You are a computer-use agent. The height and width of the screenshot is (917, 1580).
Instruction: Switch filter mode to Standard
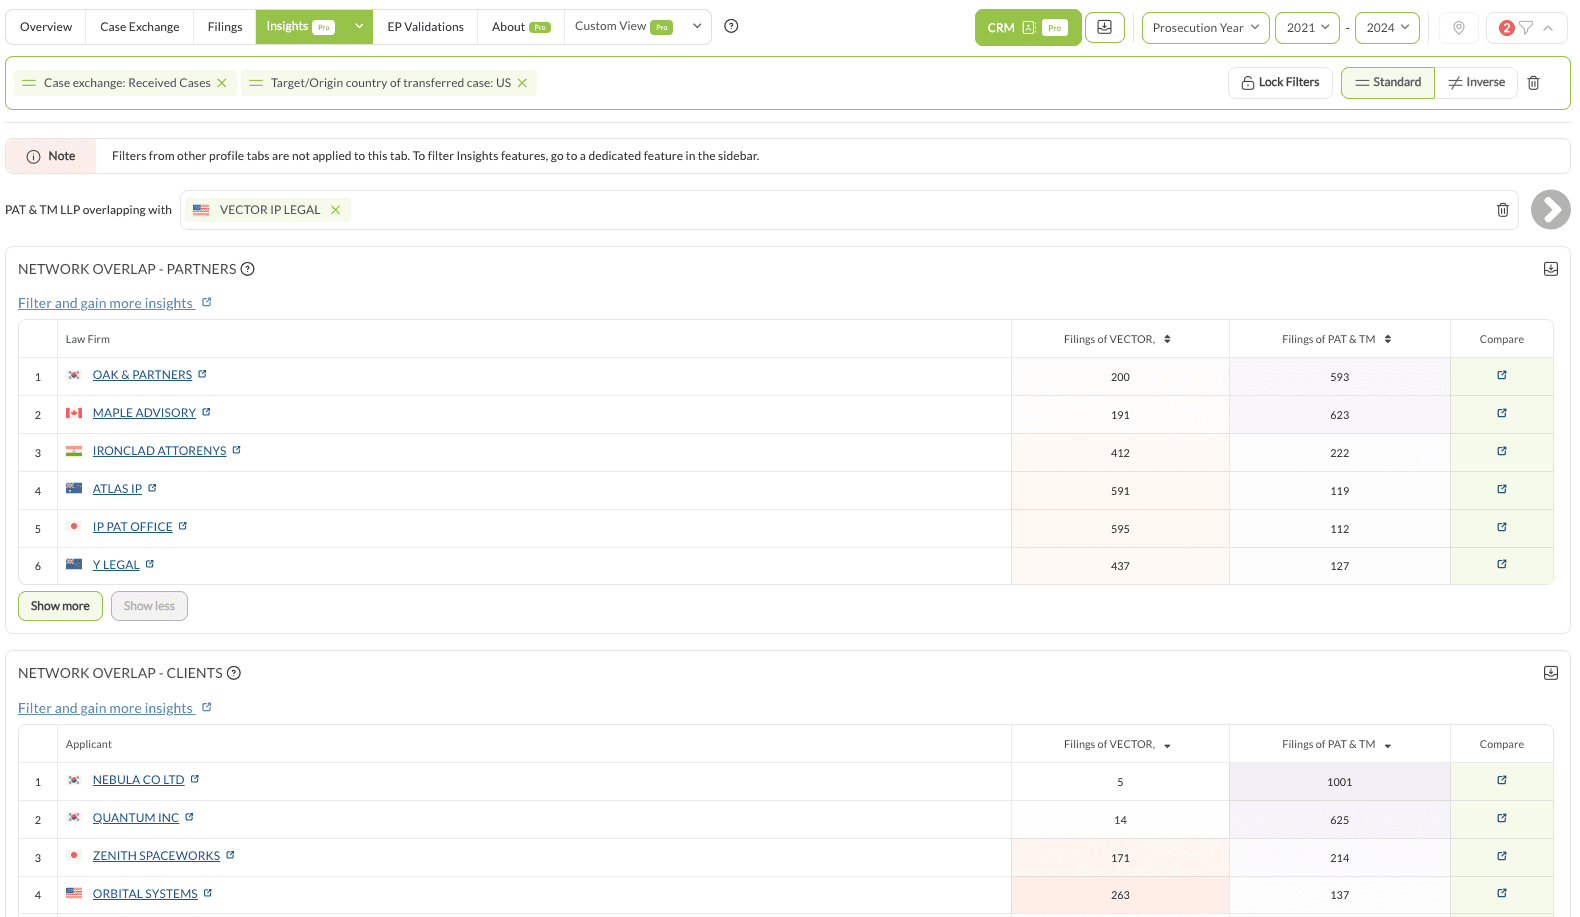click(1388, 82)
